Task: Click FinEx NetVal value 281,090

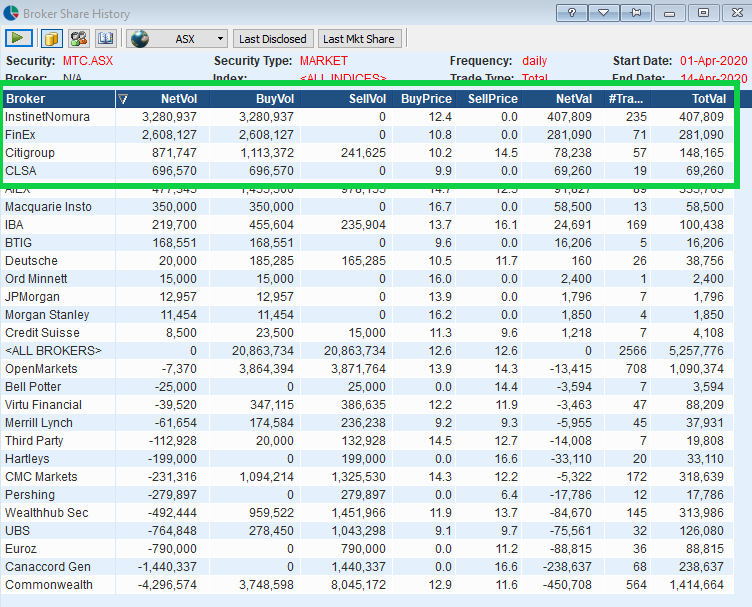Action: 569,135
